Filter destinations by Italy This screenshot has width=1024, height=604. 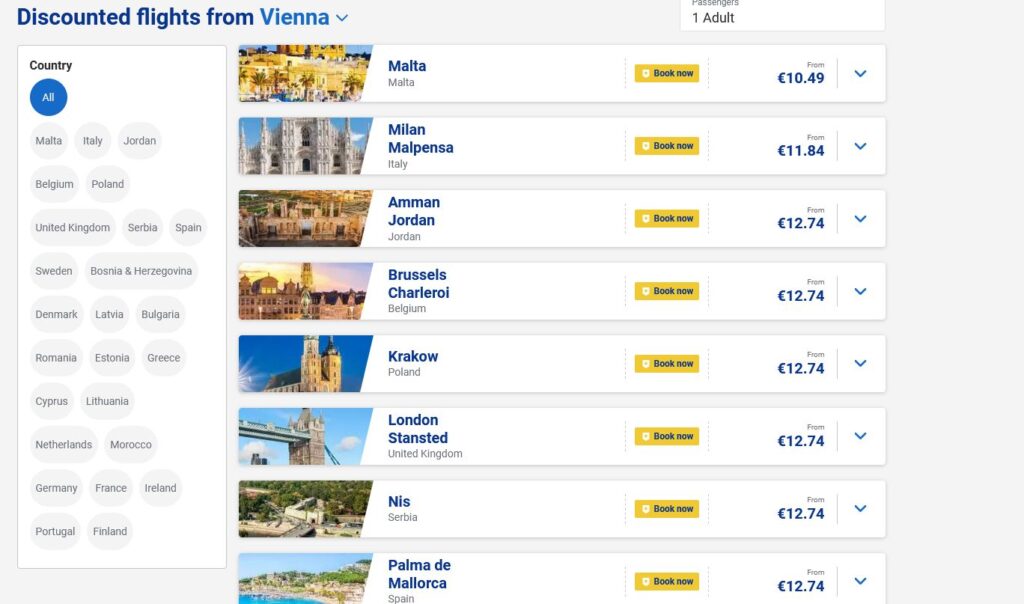point(93,141)
